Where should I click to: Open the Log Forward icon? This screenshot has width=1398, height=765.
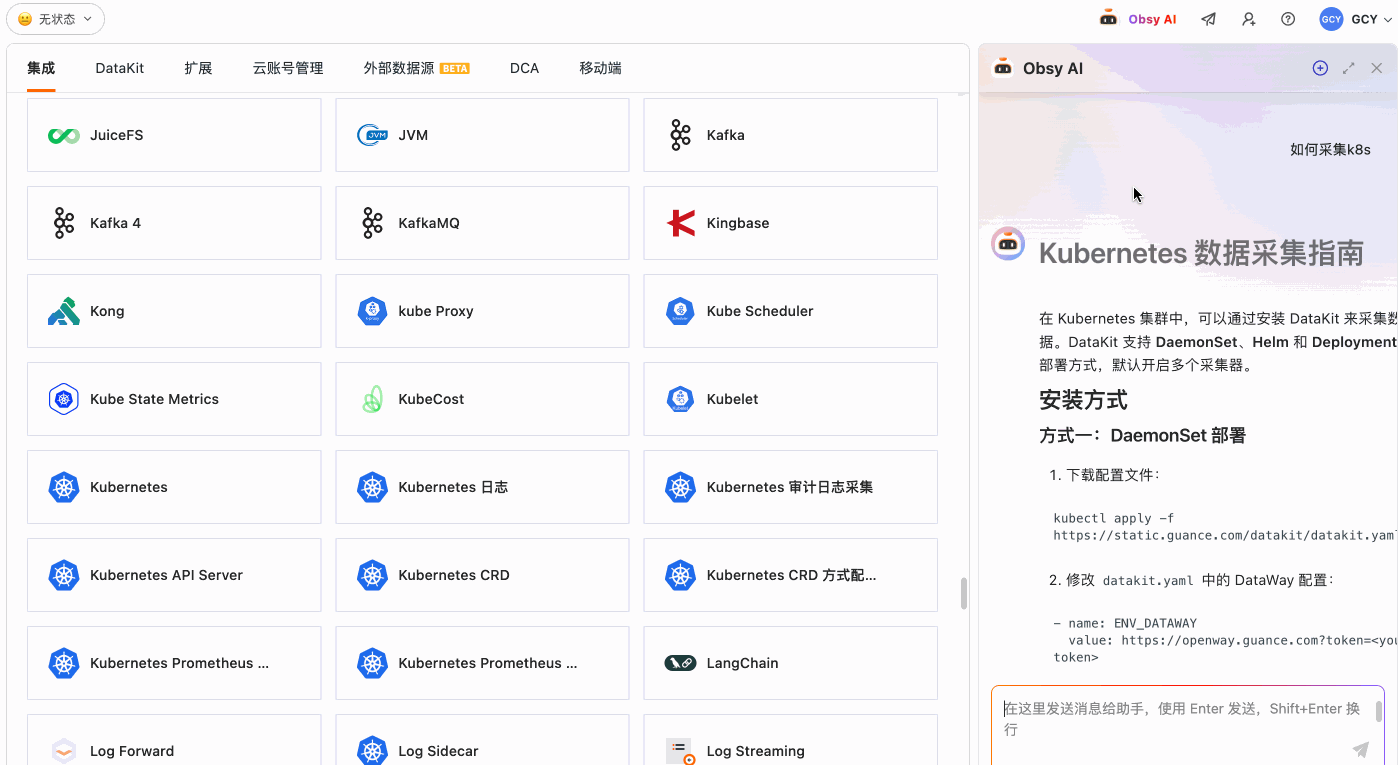pyautogui.click(x=64, y=751)
